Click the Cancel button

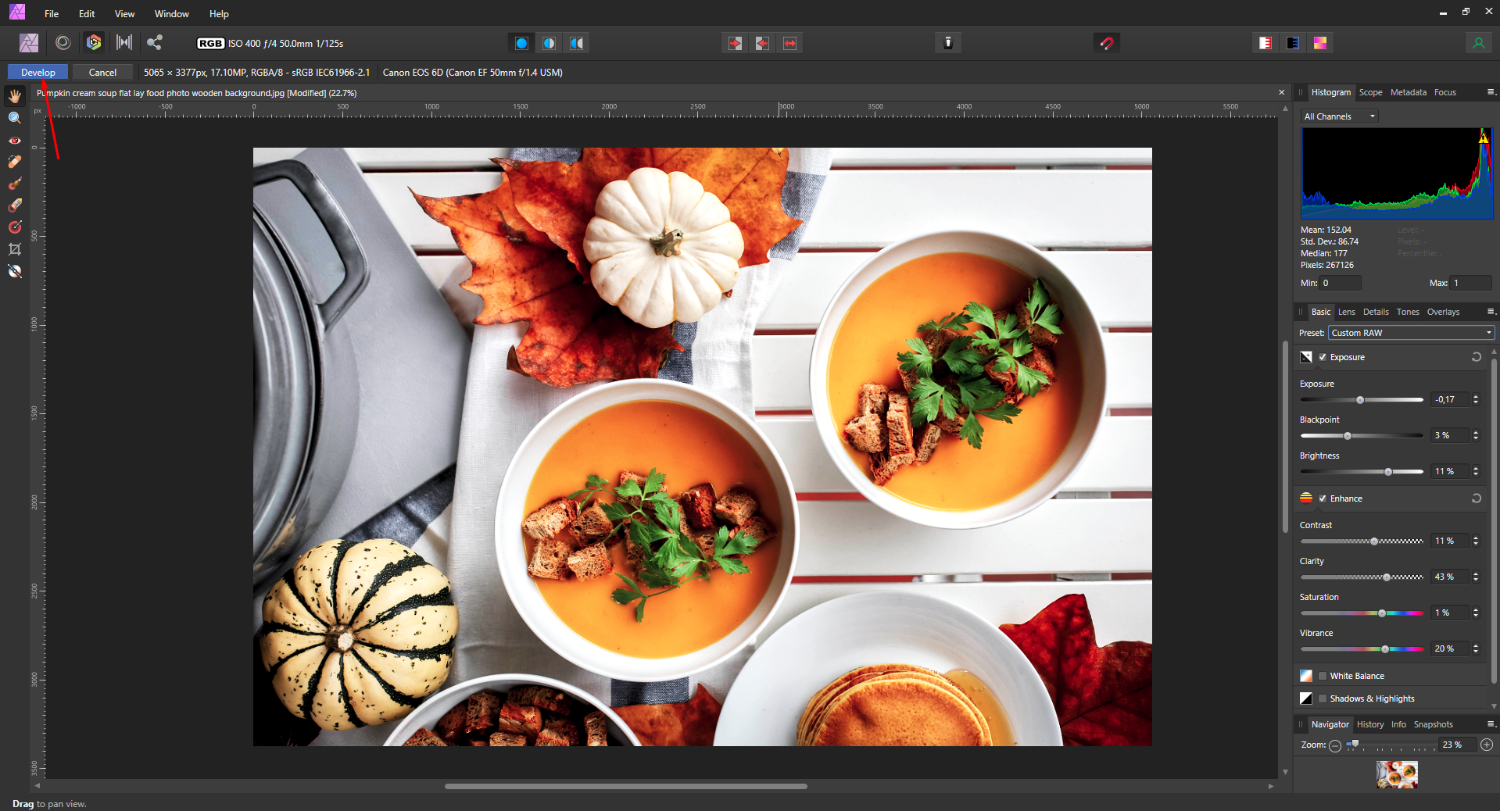[102, 72]
